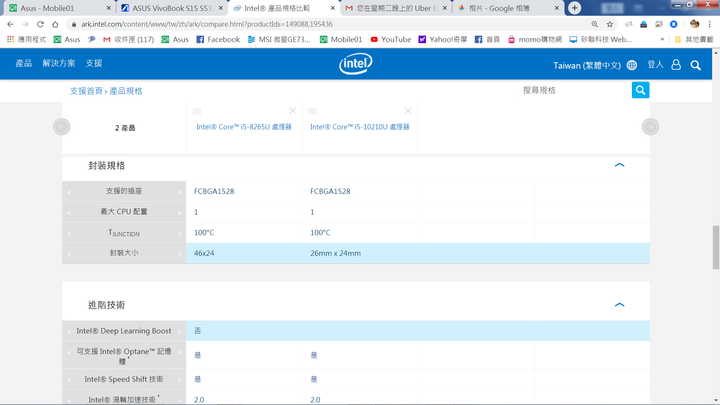Screen dimensions: 720x405
Task: Open Gmail inbox bookmark (117)
Action: [x=129, y=39]
